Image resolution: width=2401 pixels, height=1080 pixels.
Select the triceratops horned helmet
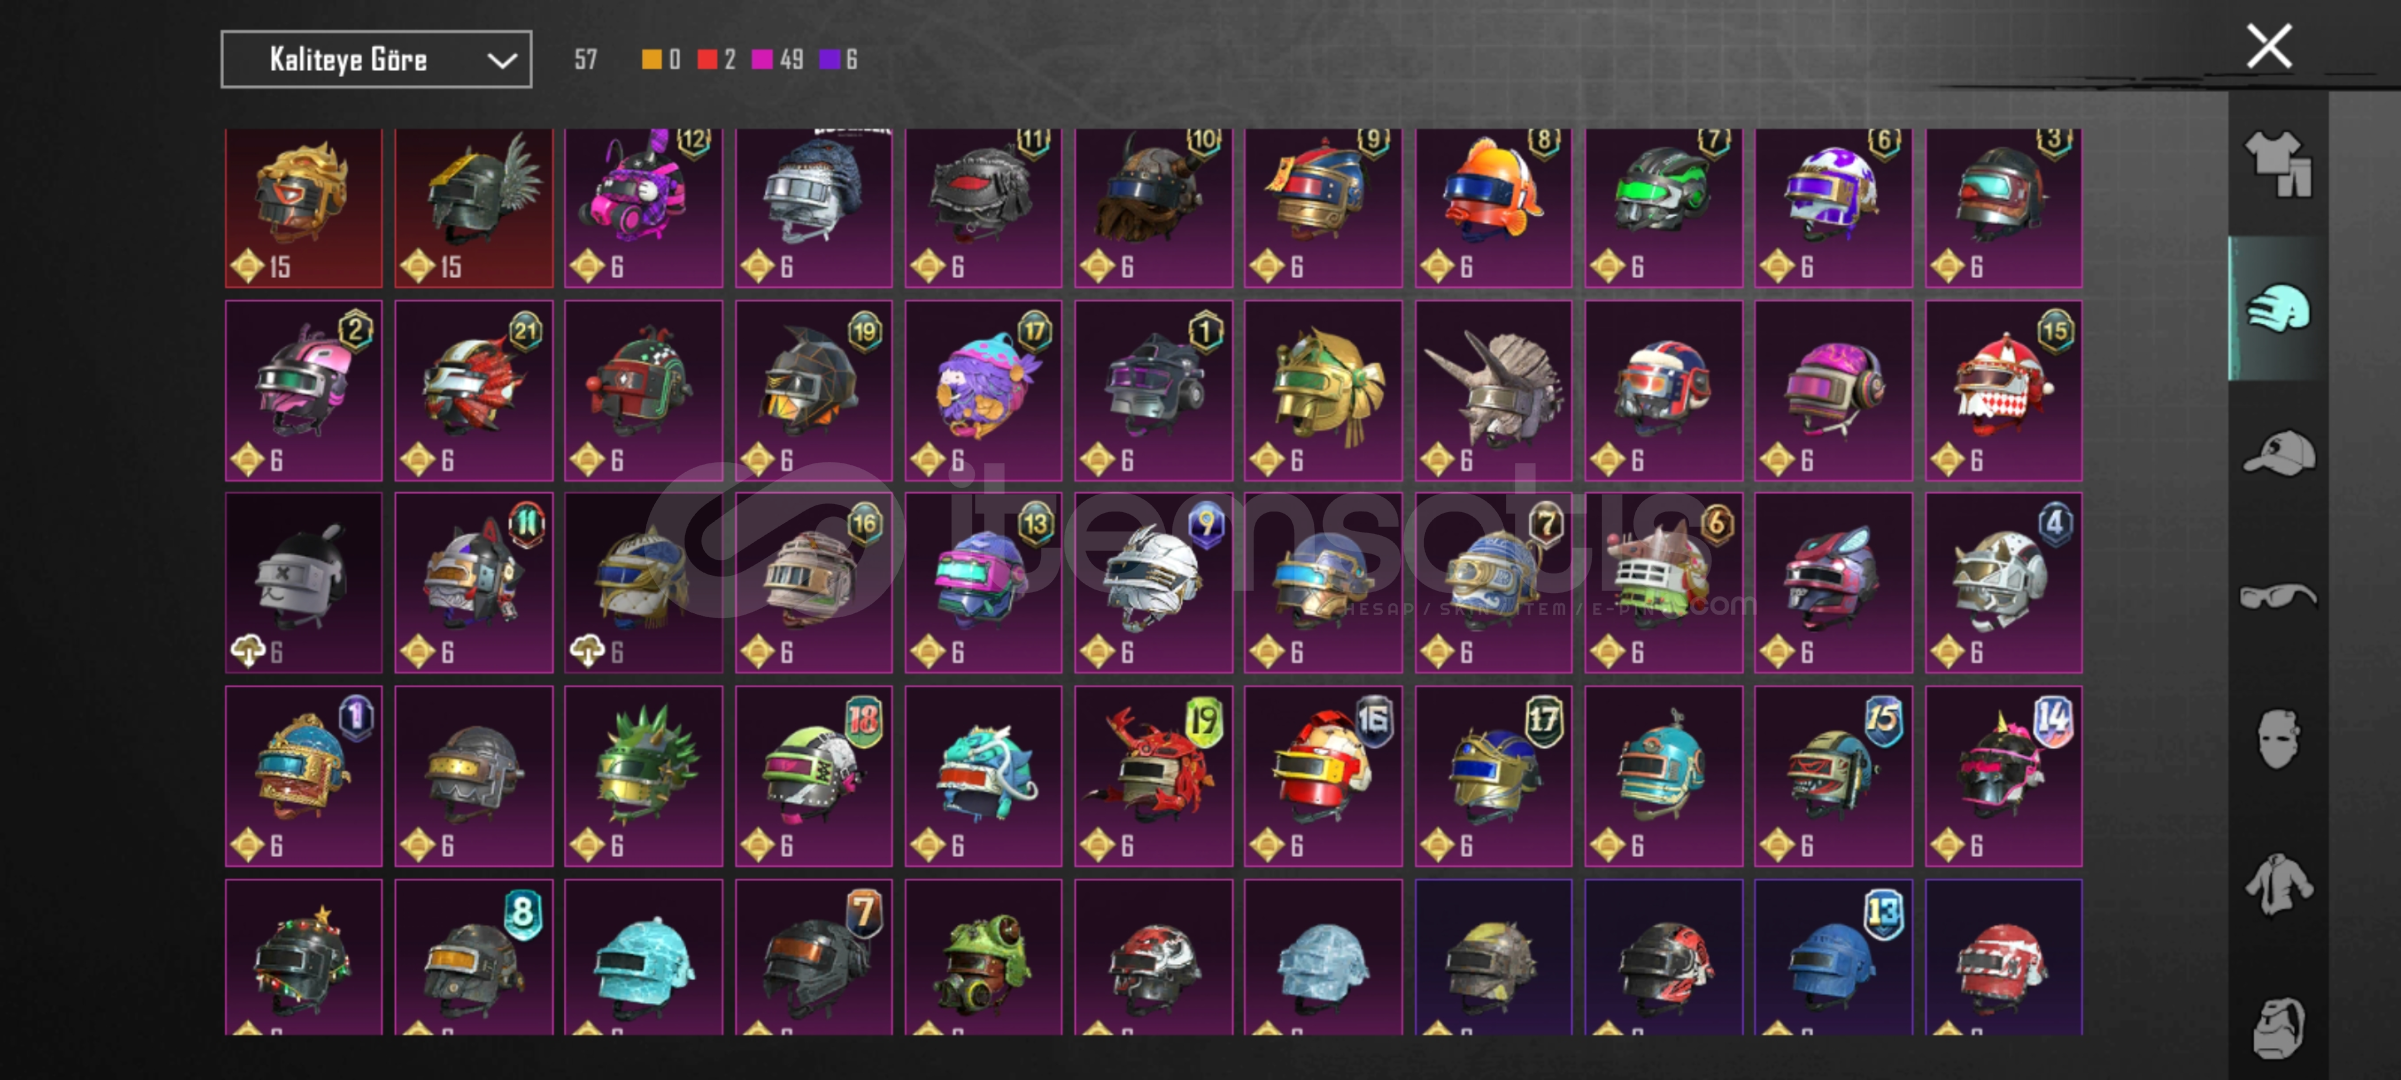(1493, 390)
